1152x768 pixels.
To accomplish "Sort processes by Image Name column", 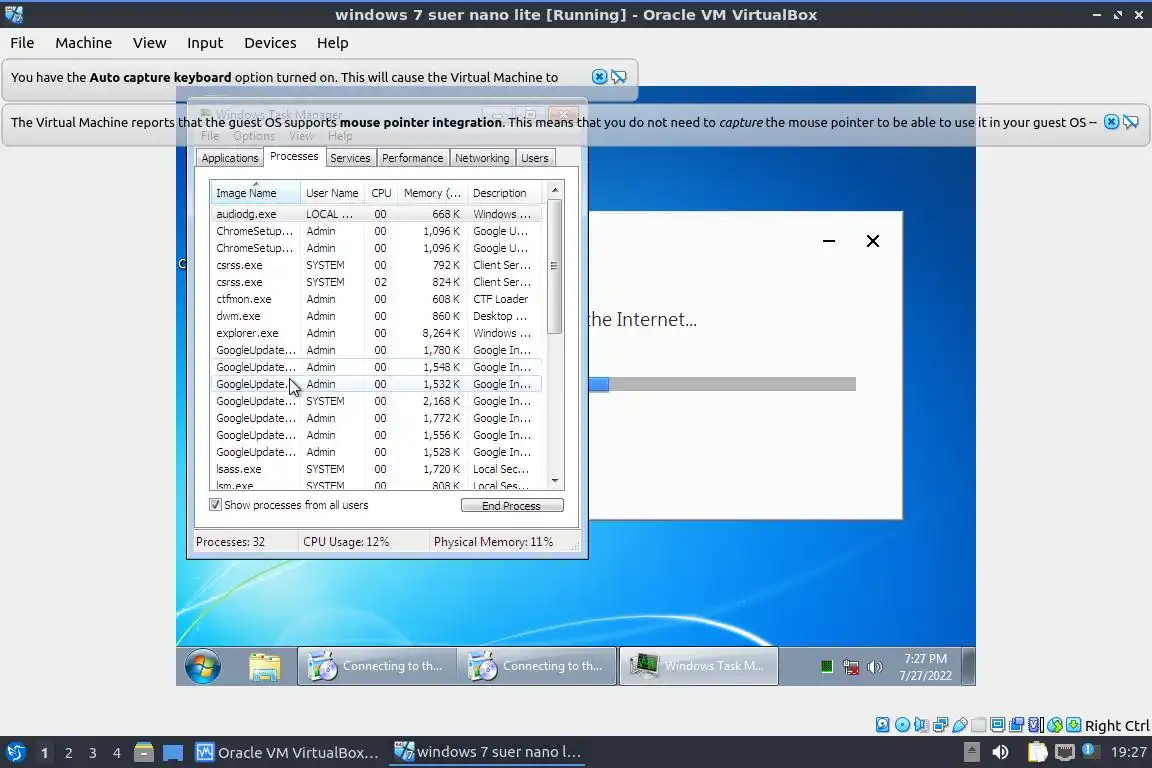I will (x=255, y=193).
